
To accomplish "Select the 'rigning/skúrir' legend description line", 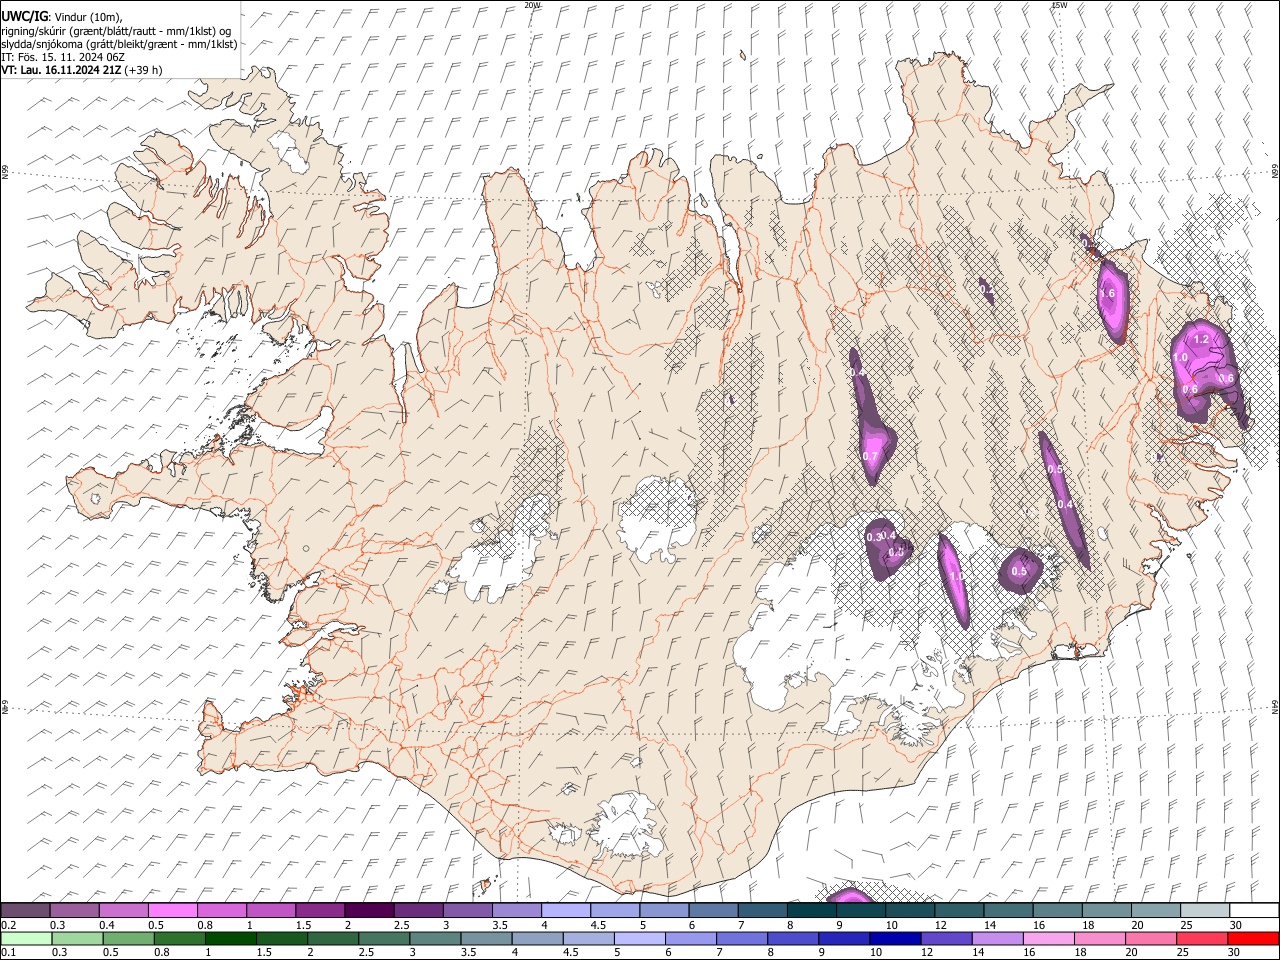I will tap(116, 31).
